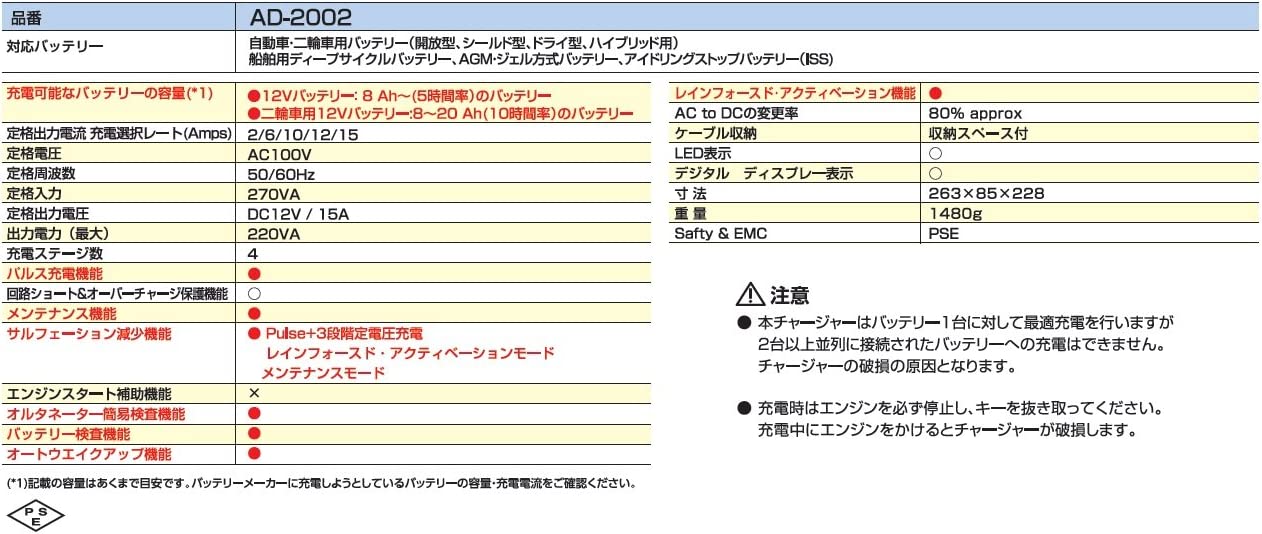Click the red dot in バッテリー検査機能 row
This screenshot has height=534, width=1262.
(x=254, y=434)
